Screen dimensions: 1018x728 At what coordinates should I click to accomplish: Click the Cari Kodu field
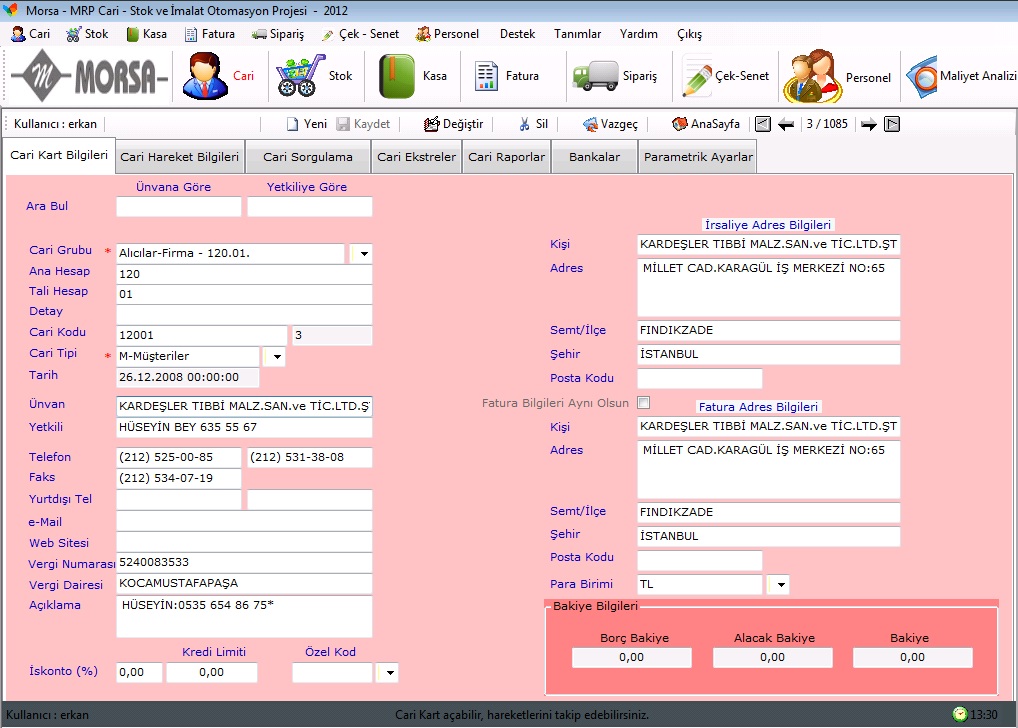click(201, 335)
